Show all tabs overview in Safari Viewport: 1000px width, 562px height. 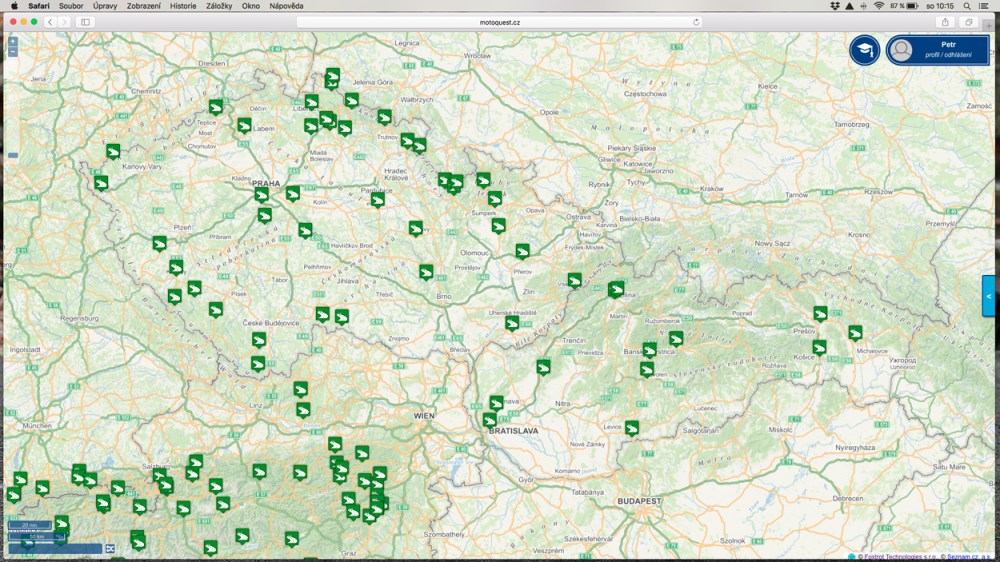pos(968,21)
